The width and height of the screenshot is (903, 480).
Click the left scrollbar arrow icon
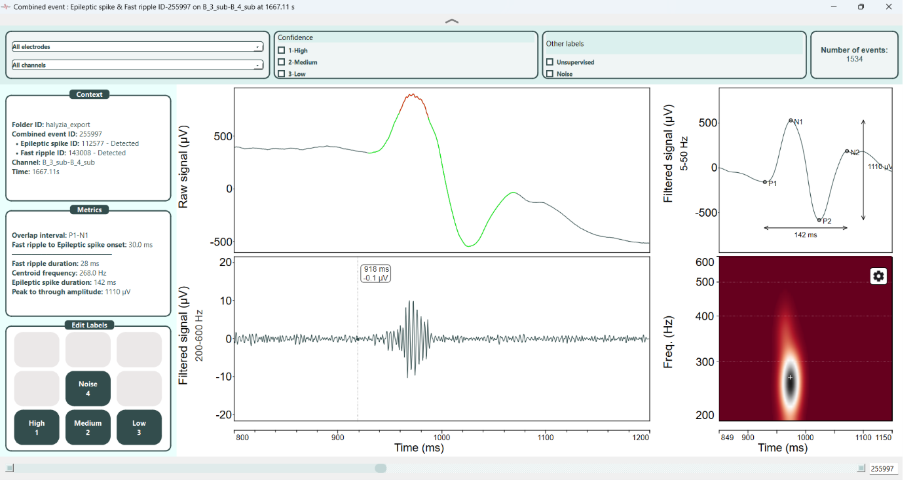(x=10, y=468)
